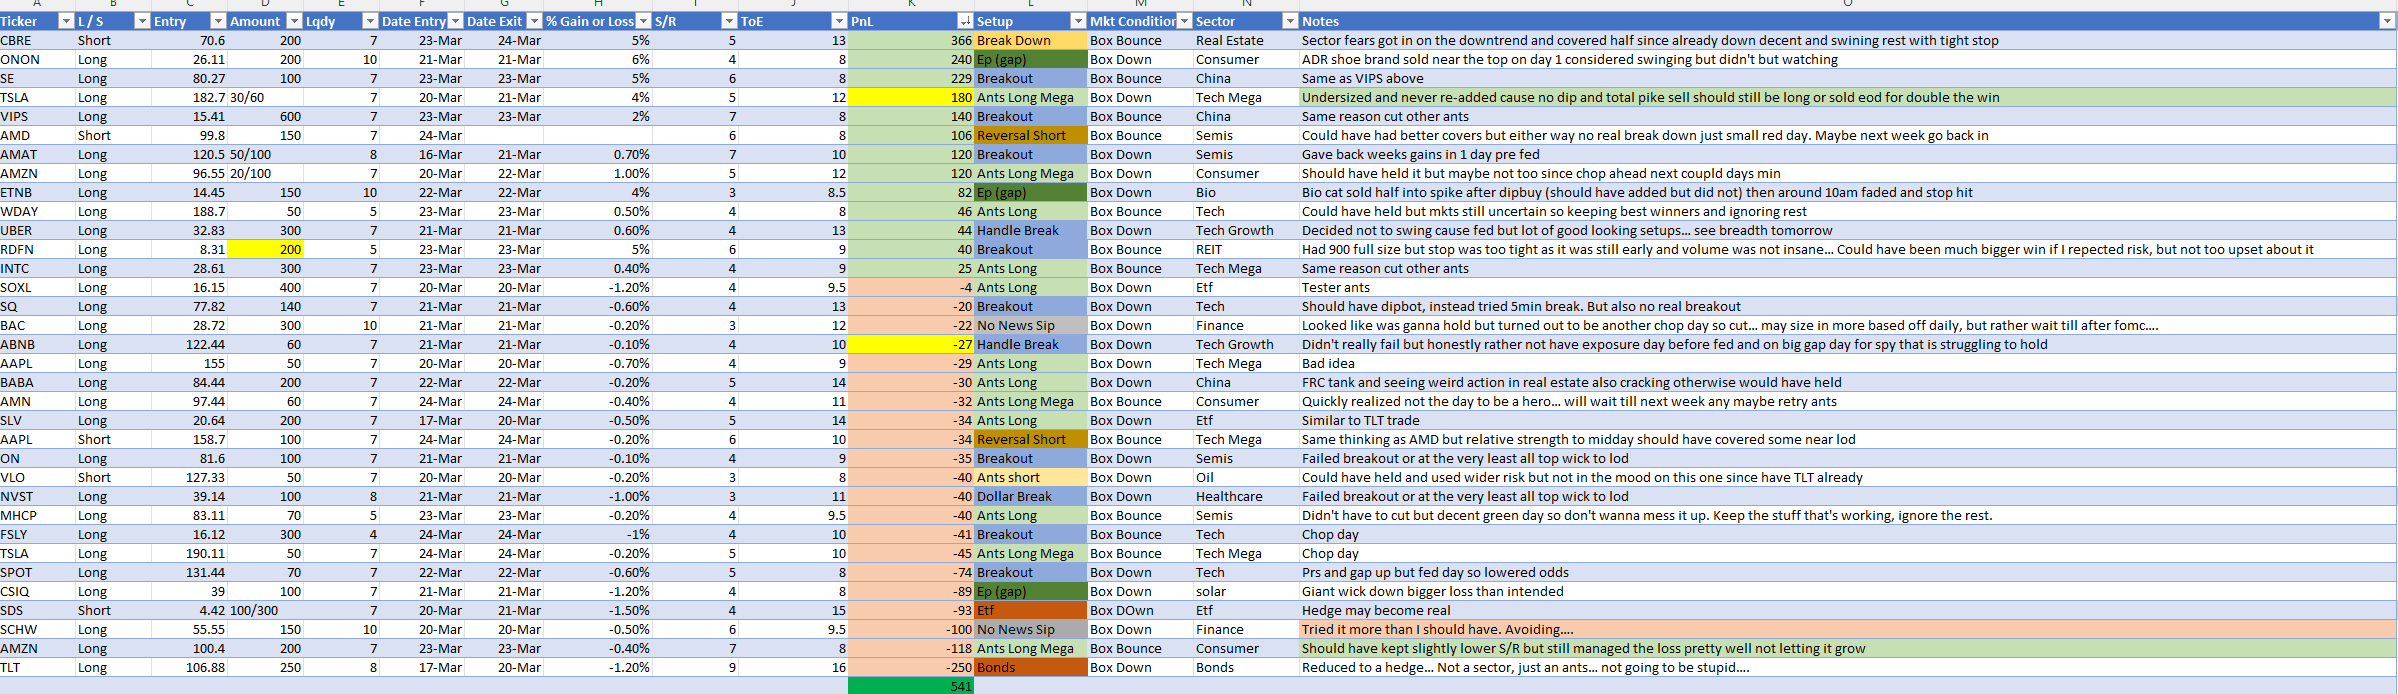The image size is (2398, 694).
Task: Open the Entry column filter dropdown
Action: (218, 21)
